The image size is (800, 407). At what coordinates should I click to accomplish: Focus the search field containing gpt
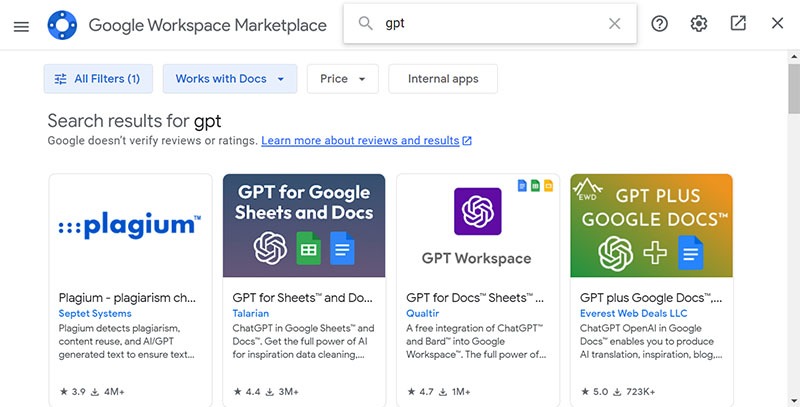490,23
